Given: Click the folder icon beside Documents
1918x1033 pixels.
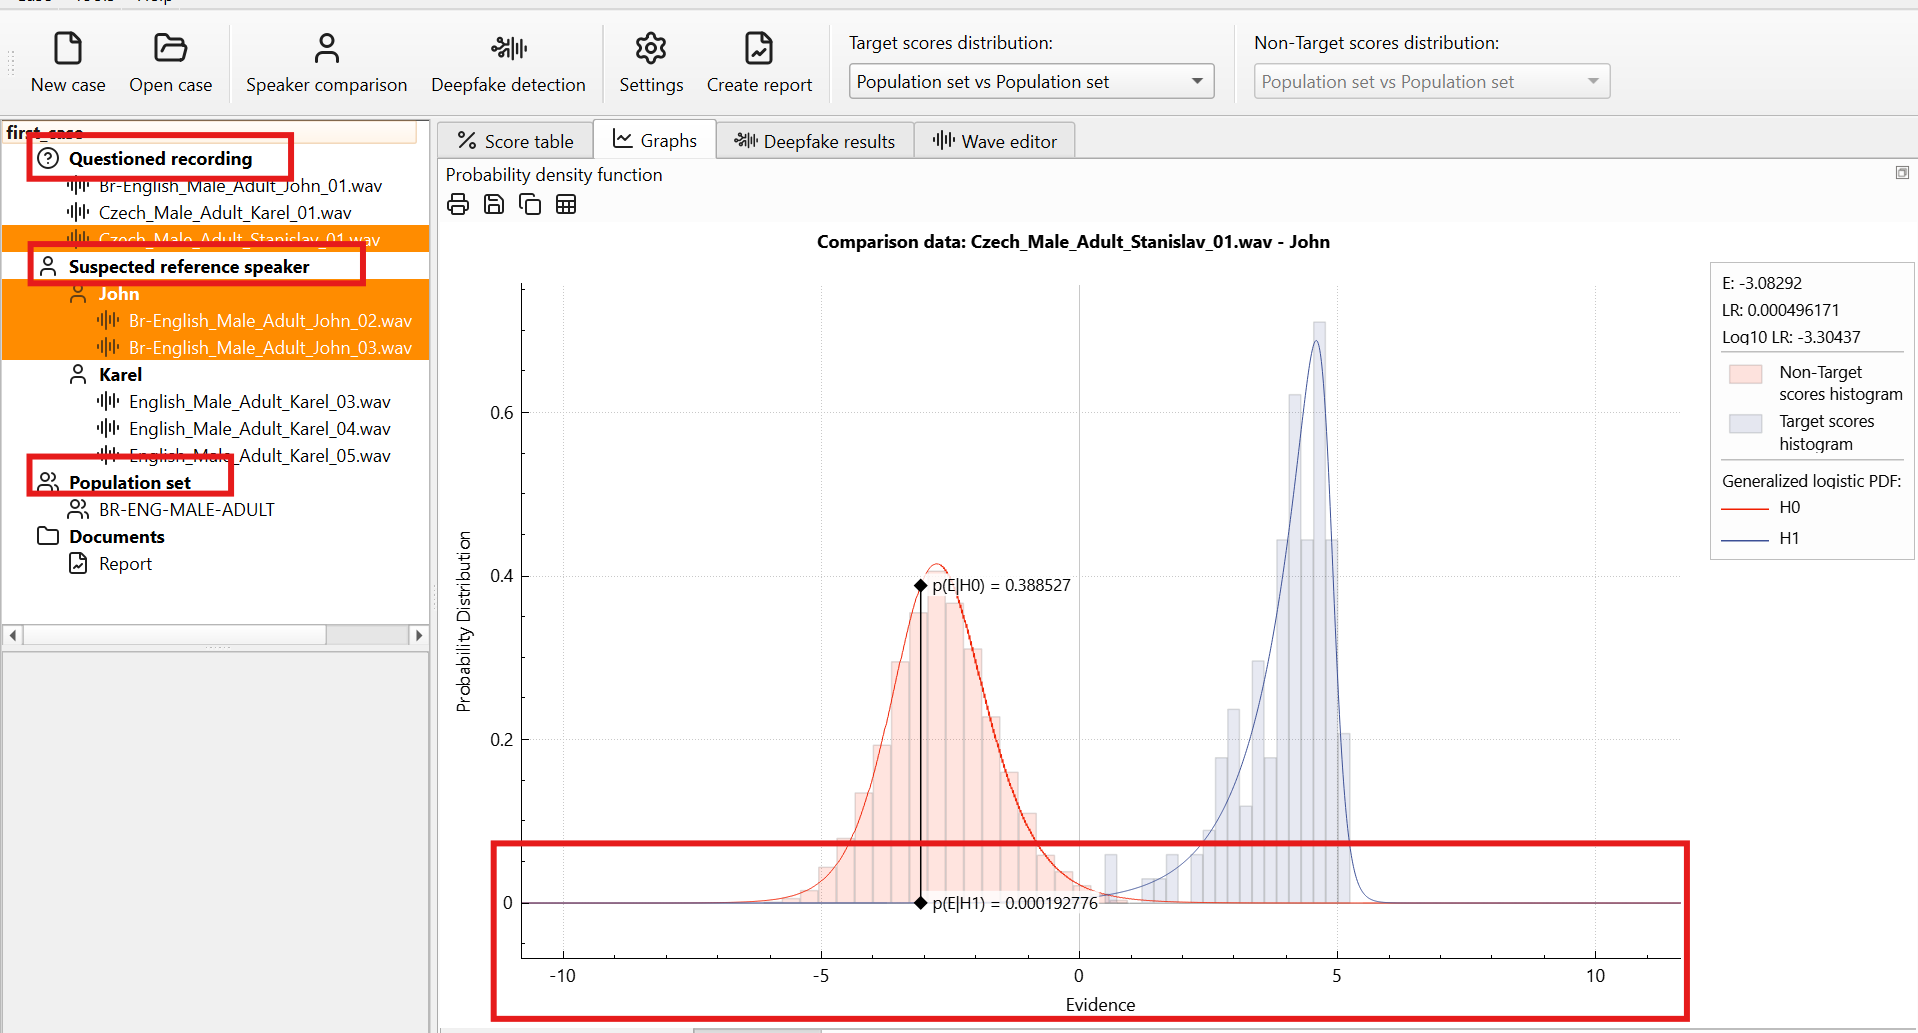Looking at the screenshot, I should (x=48, y=536).
